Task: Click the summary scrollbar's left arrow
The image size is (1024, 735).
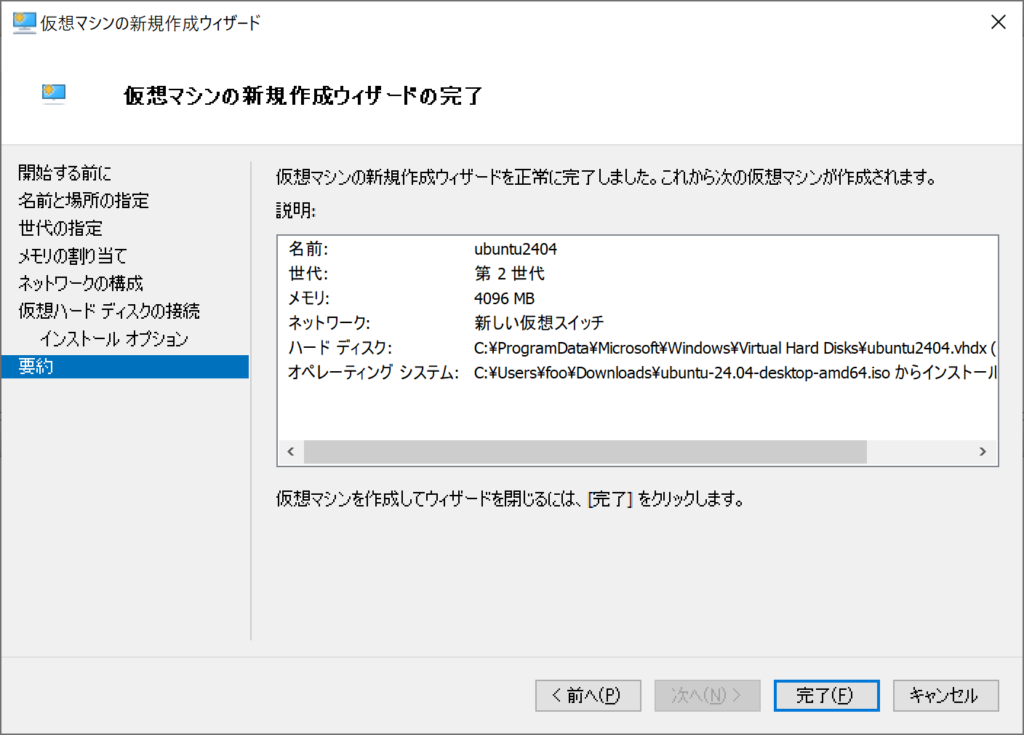Action: pyautogui.click(x=290, y=452)
